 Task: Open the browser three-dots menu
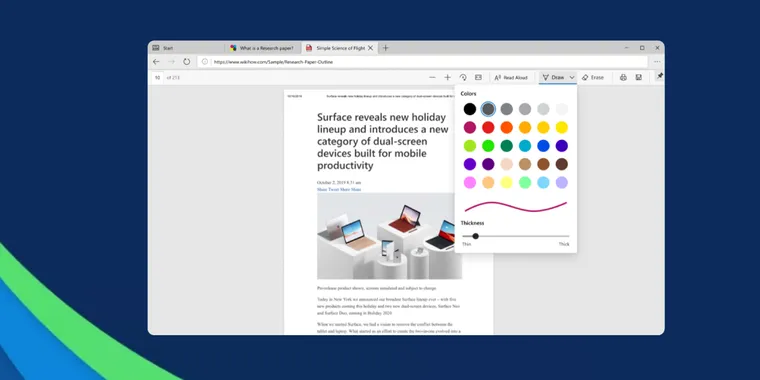657,62
